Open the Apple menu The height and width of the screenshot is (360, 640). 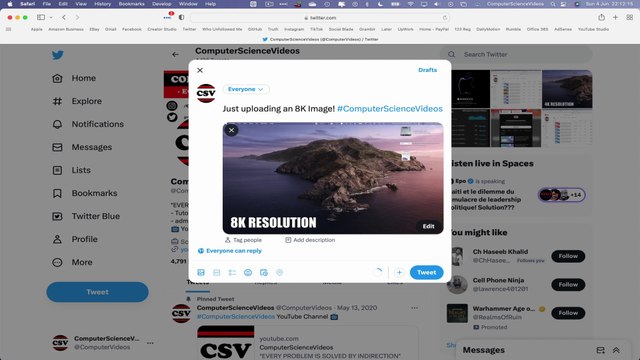10,4
